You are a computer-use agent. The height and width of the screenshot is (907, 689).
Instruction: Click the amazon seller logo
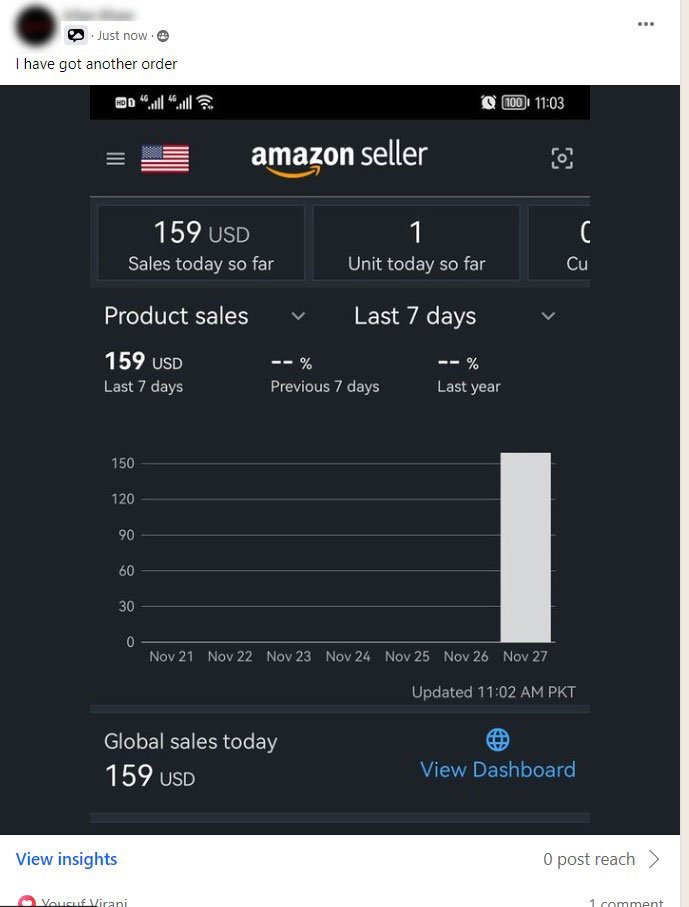point(339,157)
